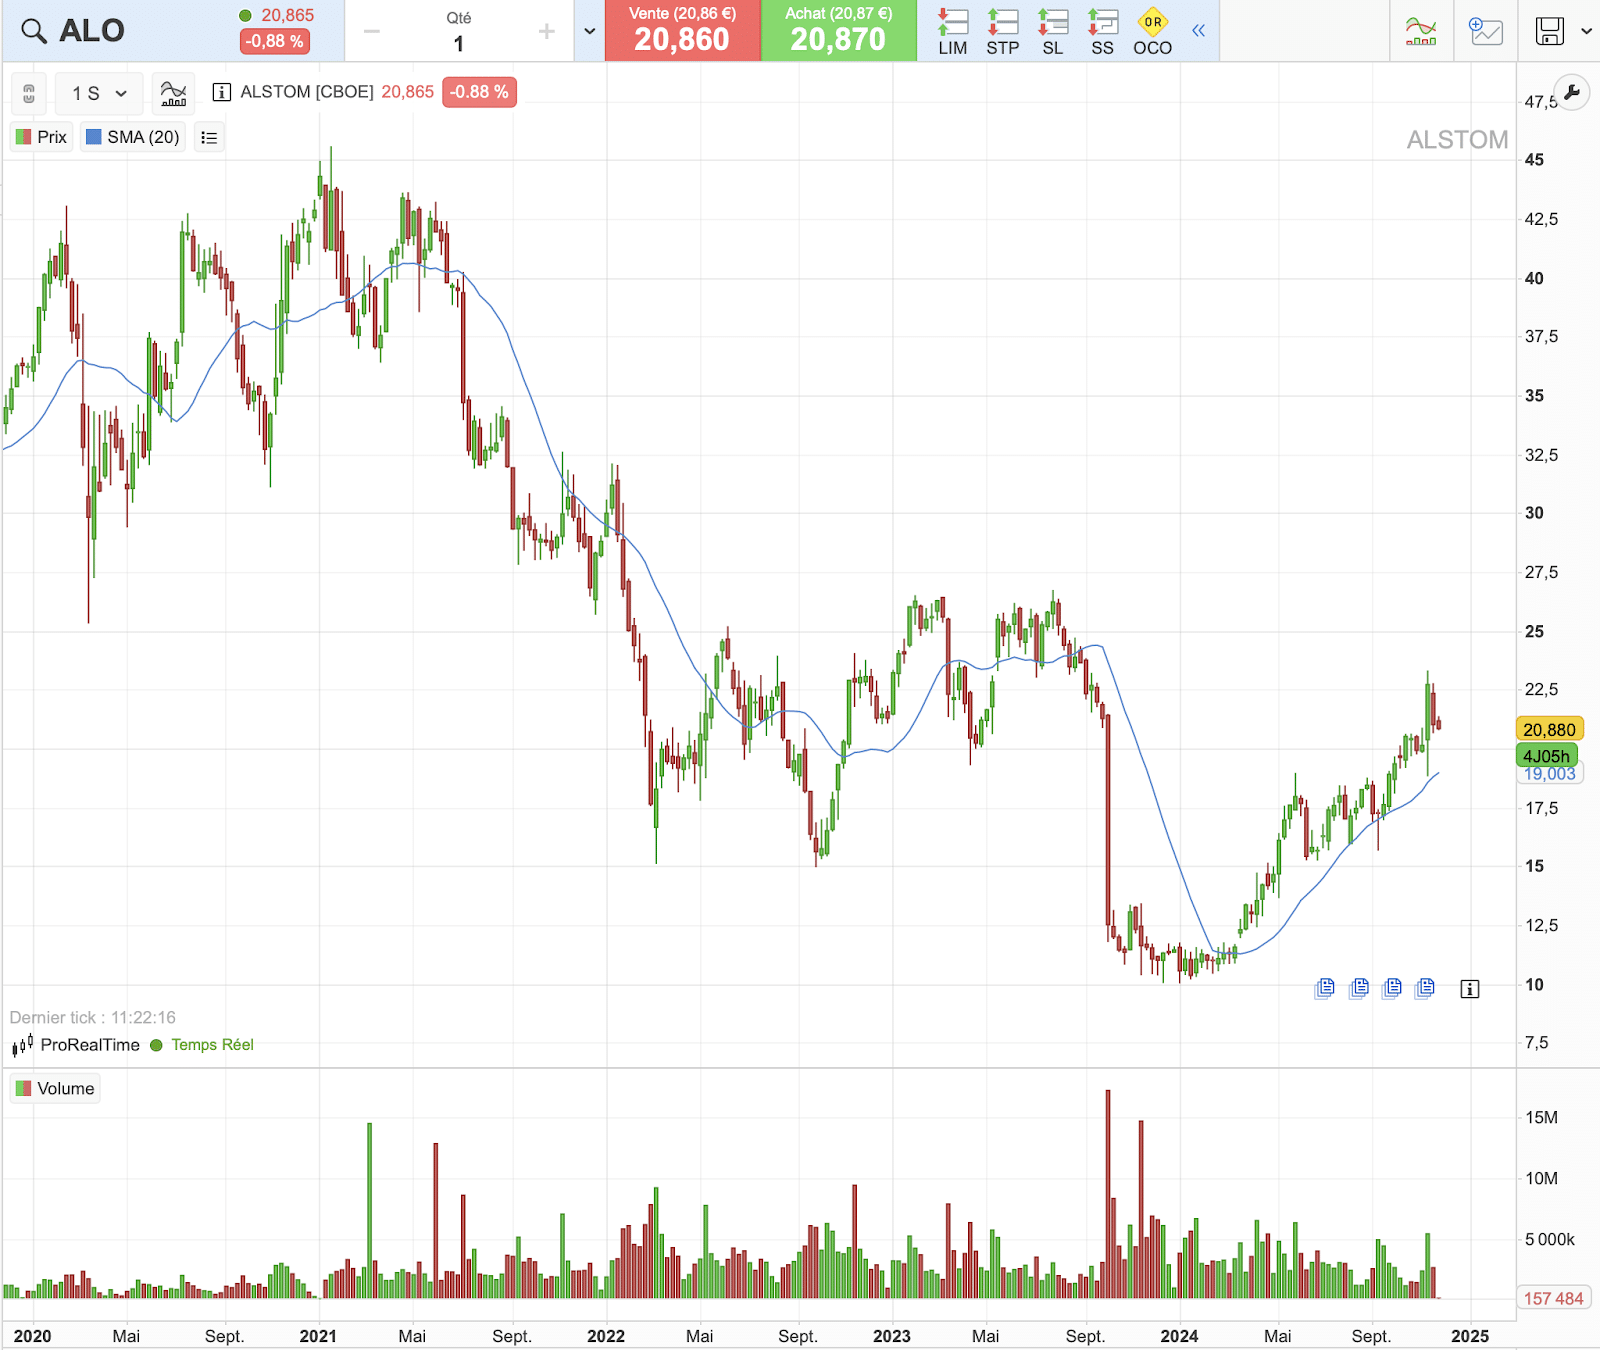Place a LIM limit order
Screen dimensions: 1600x1350
coord(953,31)
